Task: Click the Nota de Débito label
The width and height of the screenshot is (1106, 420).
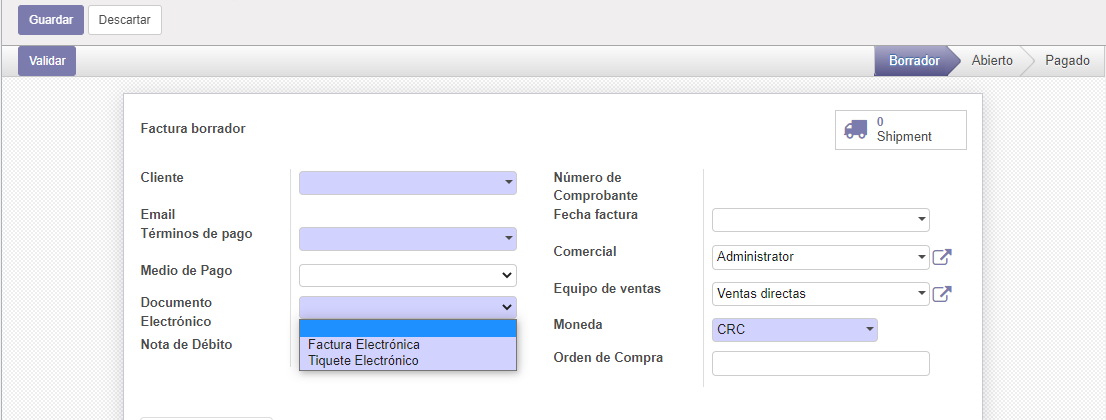Action: (186, 344)
